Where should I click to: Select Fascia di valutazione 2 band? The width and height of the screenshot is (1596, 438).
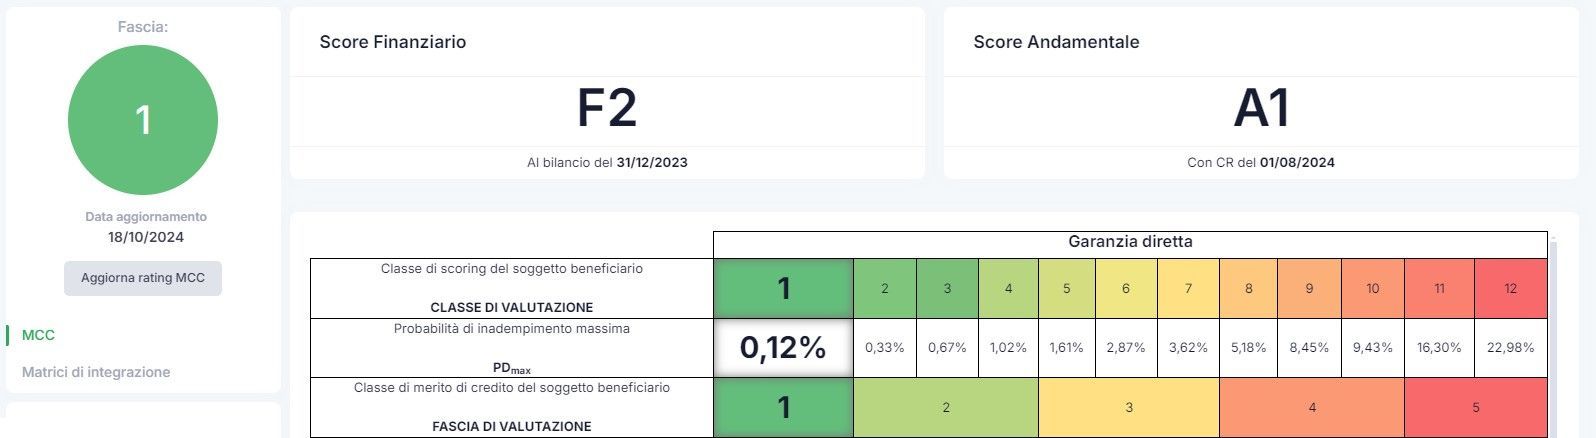946,407
